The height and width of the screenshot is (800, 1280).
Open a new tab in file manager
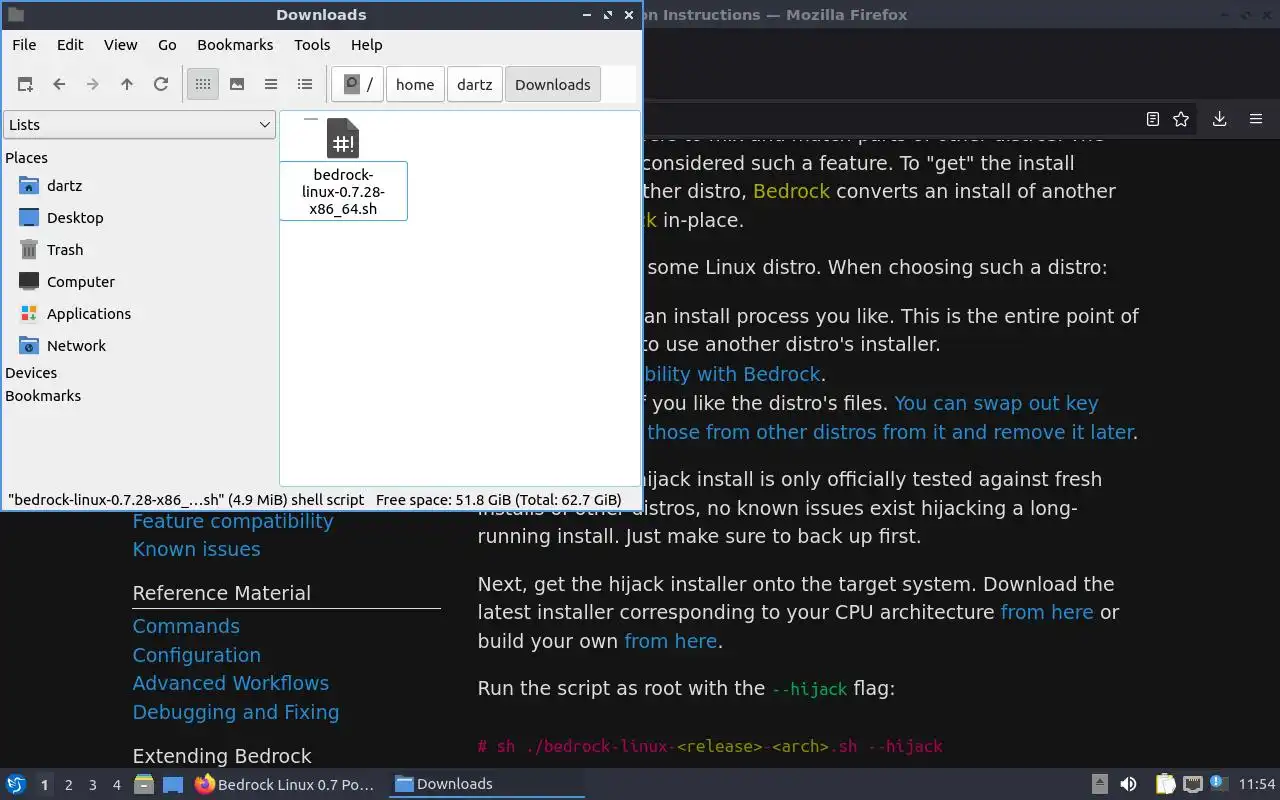[x=25, y=85]
